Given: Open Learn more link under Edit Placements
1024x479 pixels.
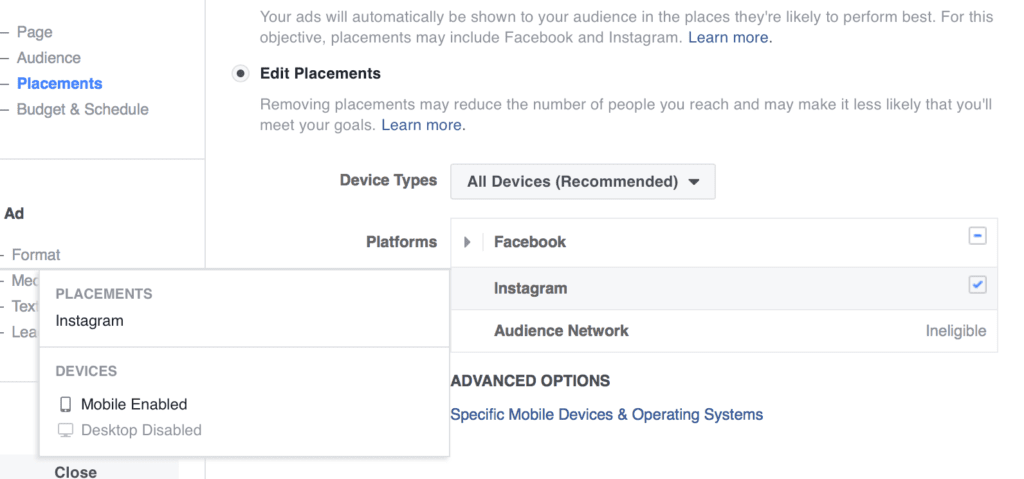Looking at the screenshot, I should (423, 125).
